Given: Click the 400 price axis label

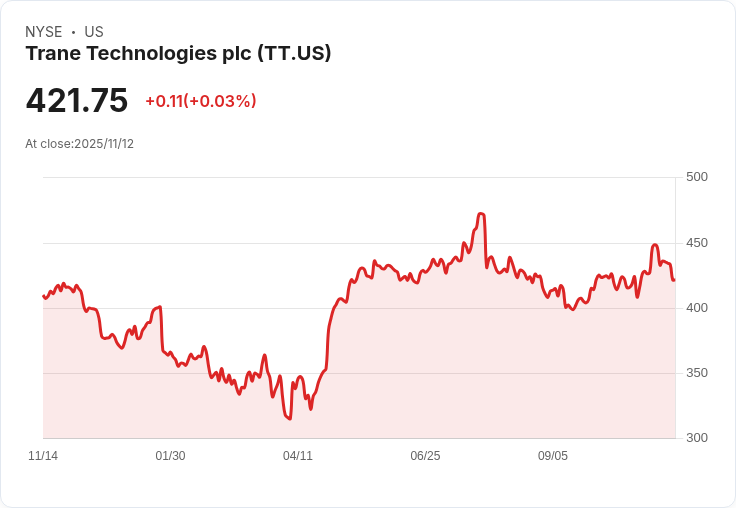Looking at the screenshot, I should [697, 308].
